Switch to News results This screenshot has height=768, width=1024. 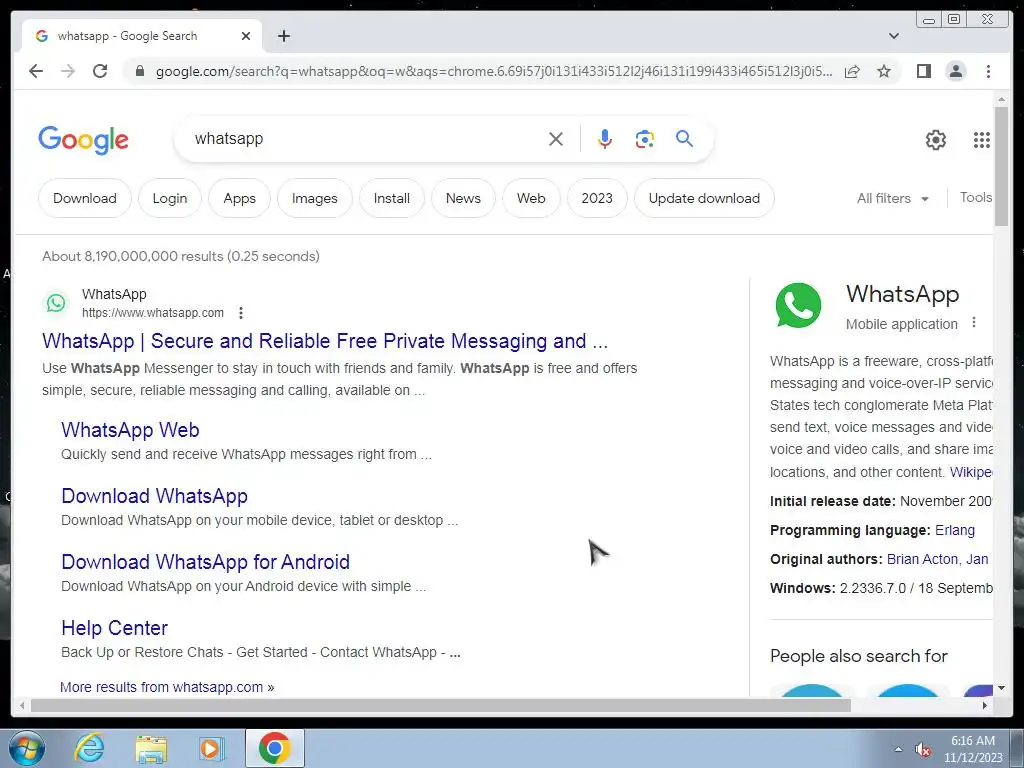click(x=463, y=198)
